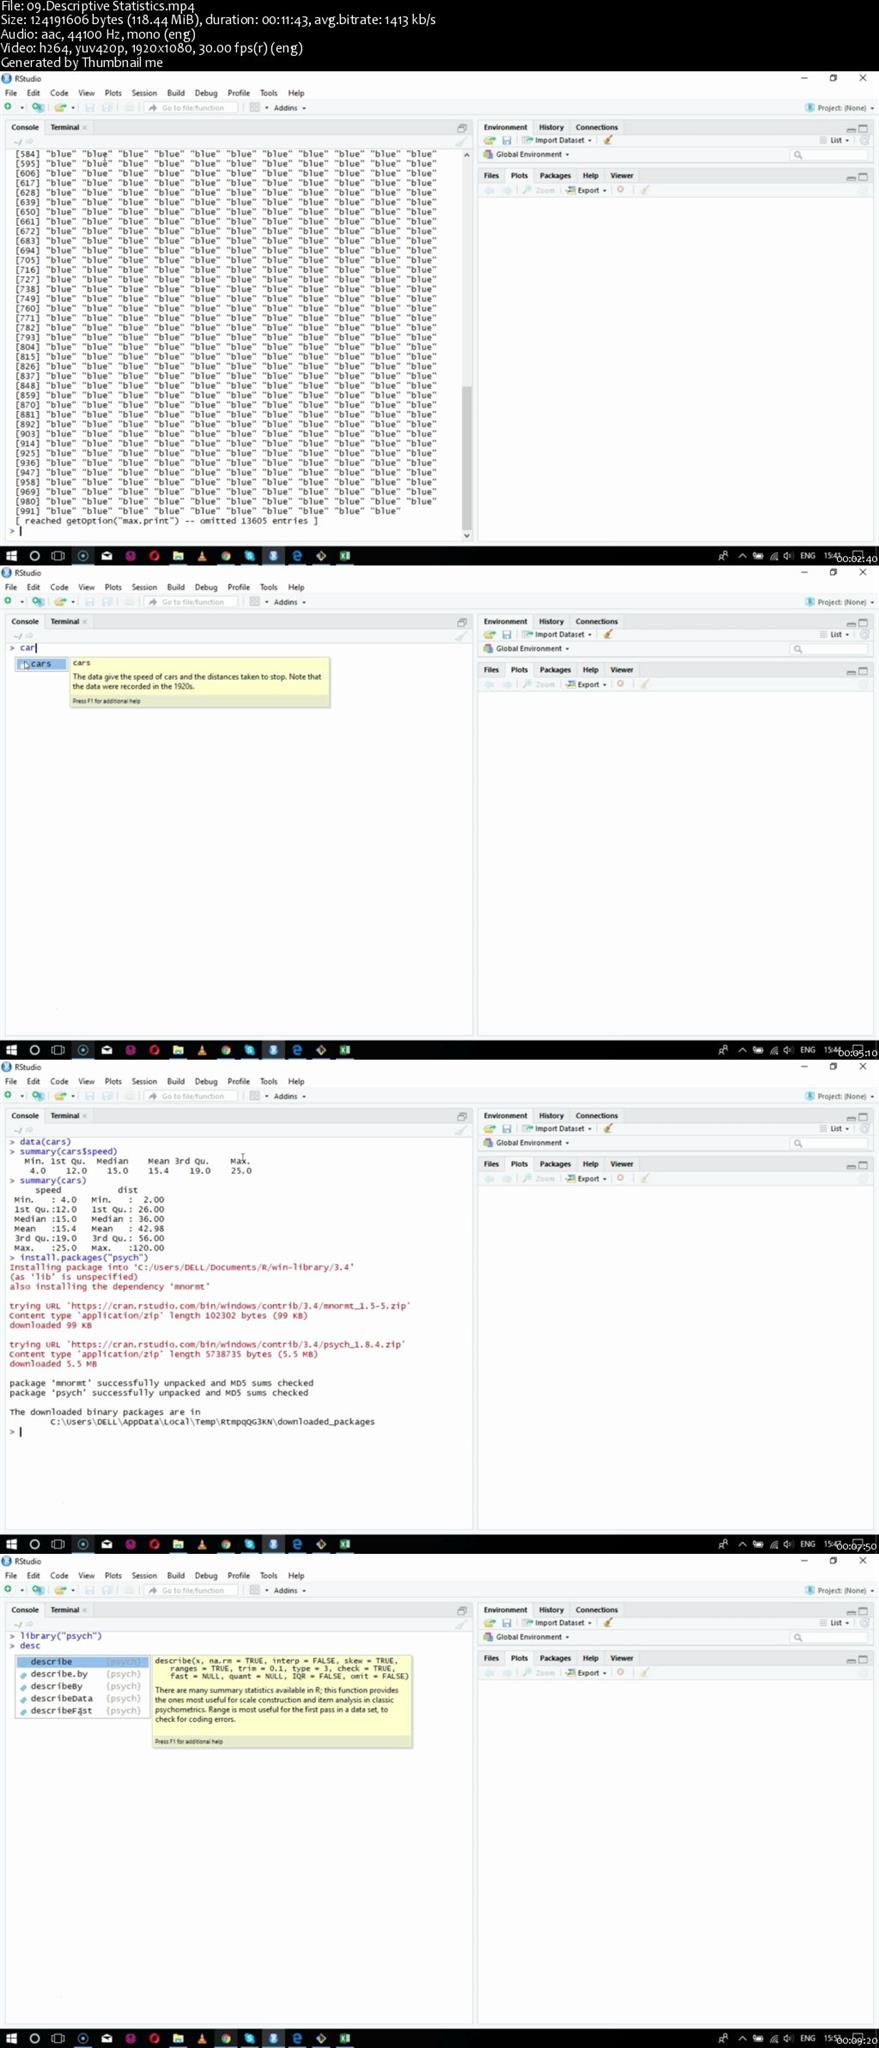Click File Explorer icon in taskbar below 'blue' output
This screenshot has height=2048, width=879.
pyautogui.click(x=178, y=556)
